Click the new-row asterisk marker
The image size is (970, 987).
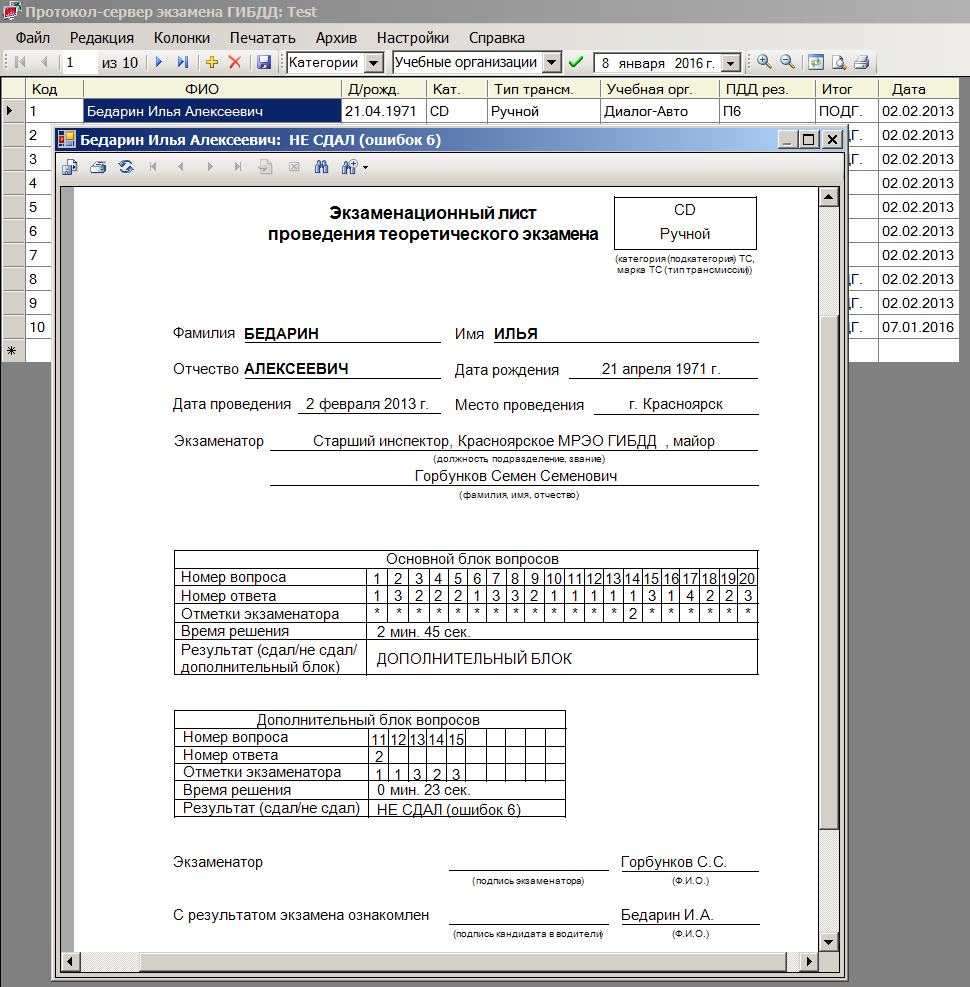tap(12, 351)
